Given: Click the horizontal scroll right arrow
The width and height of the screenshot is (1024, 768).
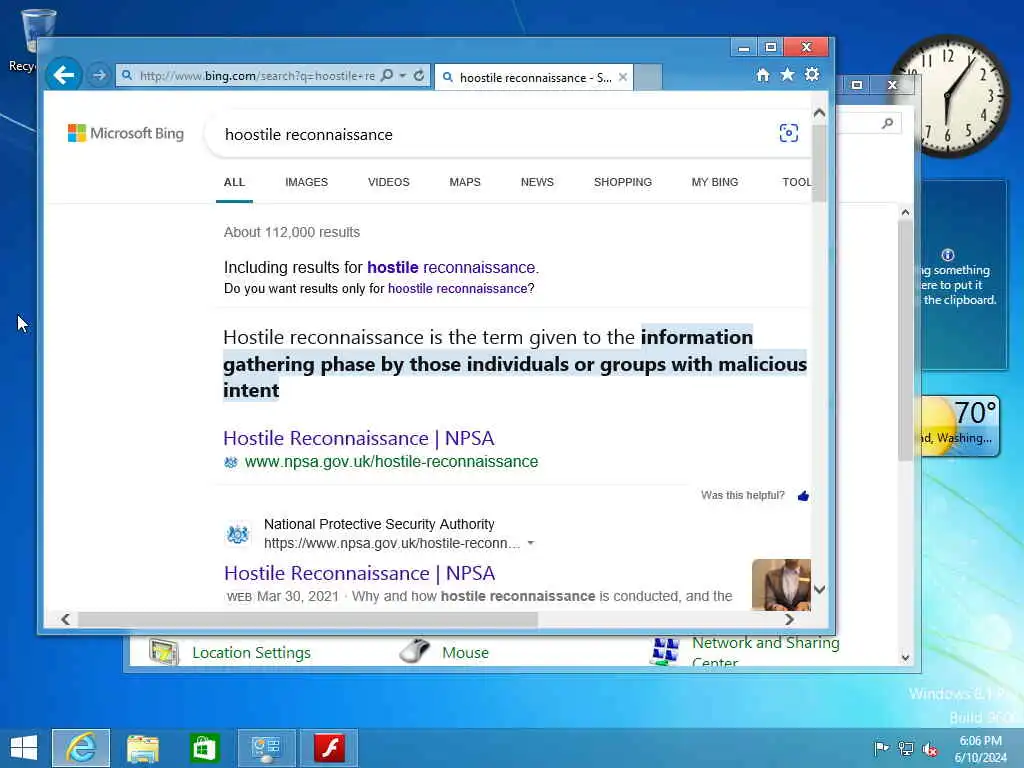Looking at the screenshot, I should (790, 619).
